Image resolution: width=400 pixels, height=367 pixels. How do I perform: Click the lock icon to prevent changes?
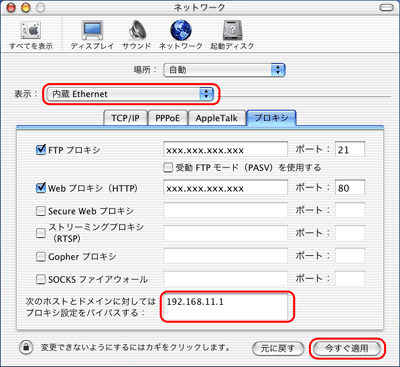click(26, 347)
